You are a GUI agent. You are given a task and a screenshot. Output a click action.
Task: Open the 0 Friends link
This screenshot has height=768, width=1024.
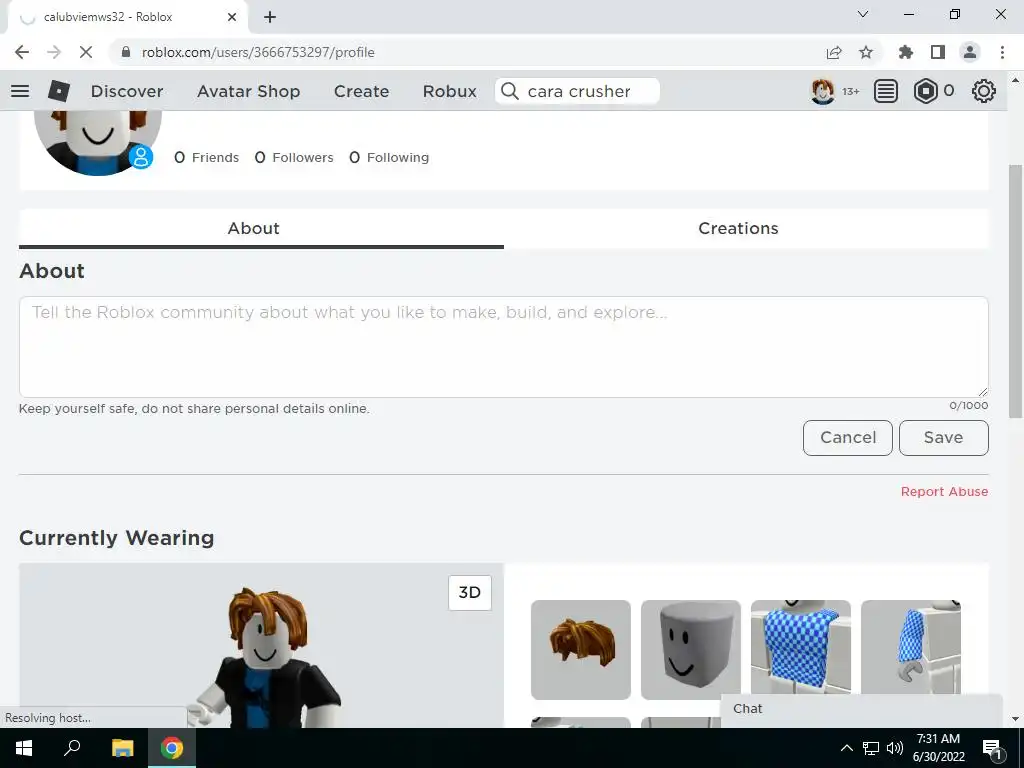coord(206,157)
